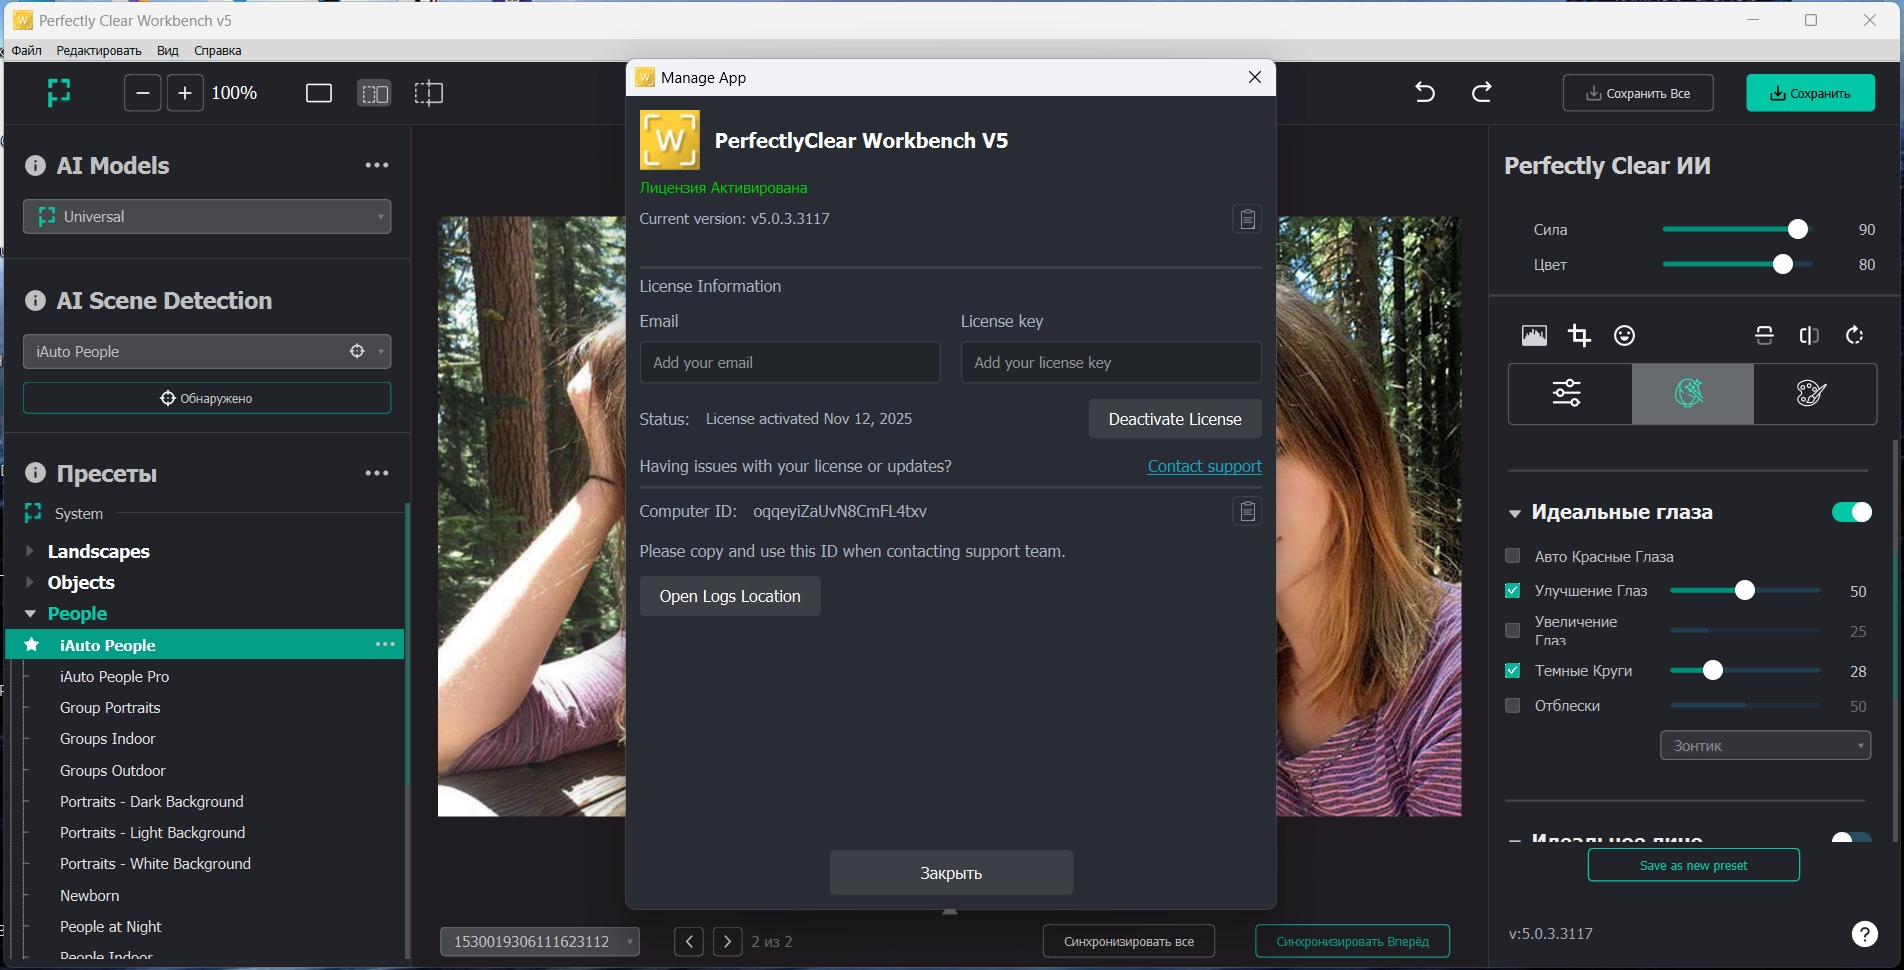This screenshot has height=970, width=1904.
Task: Open the help question mark icon
Action: [1864, 934]
